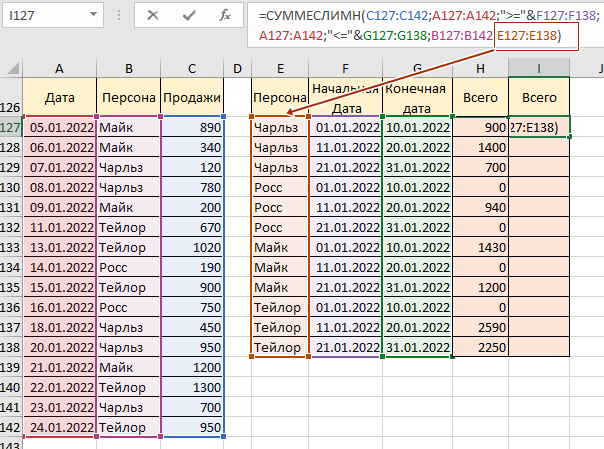This screenshot has height=449, width=604.
Task: Select cell with date 05.01.2022
Action: click(59, 127)
